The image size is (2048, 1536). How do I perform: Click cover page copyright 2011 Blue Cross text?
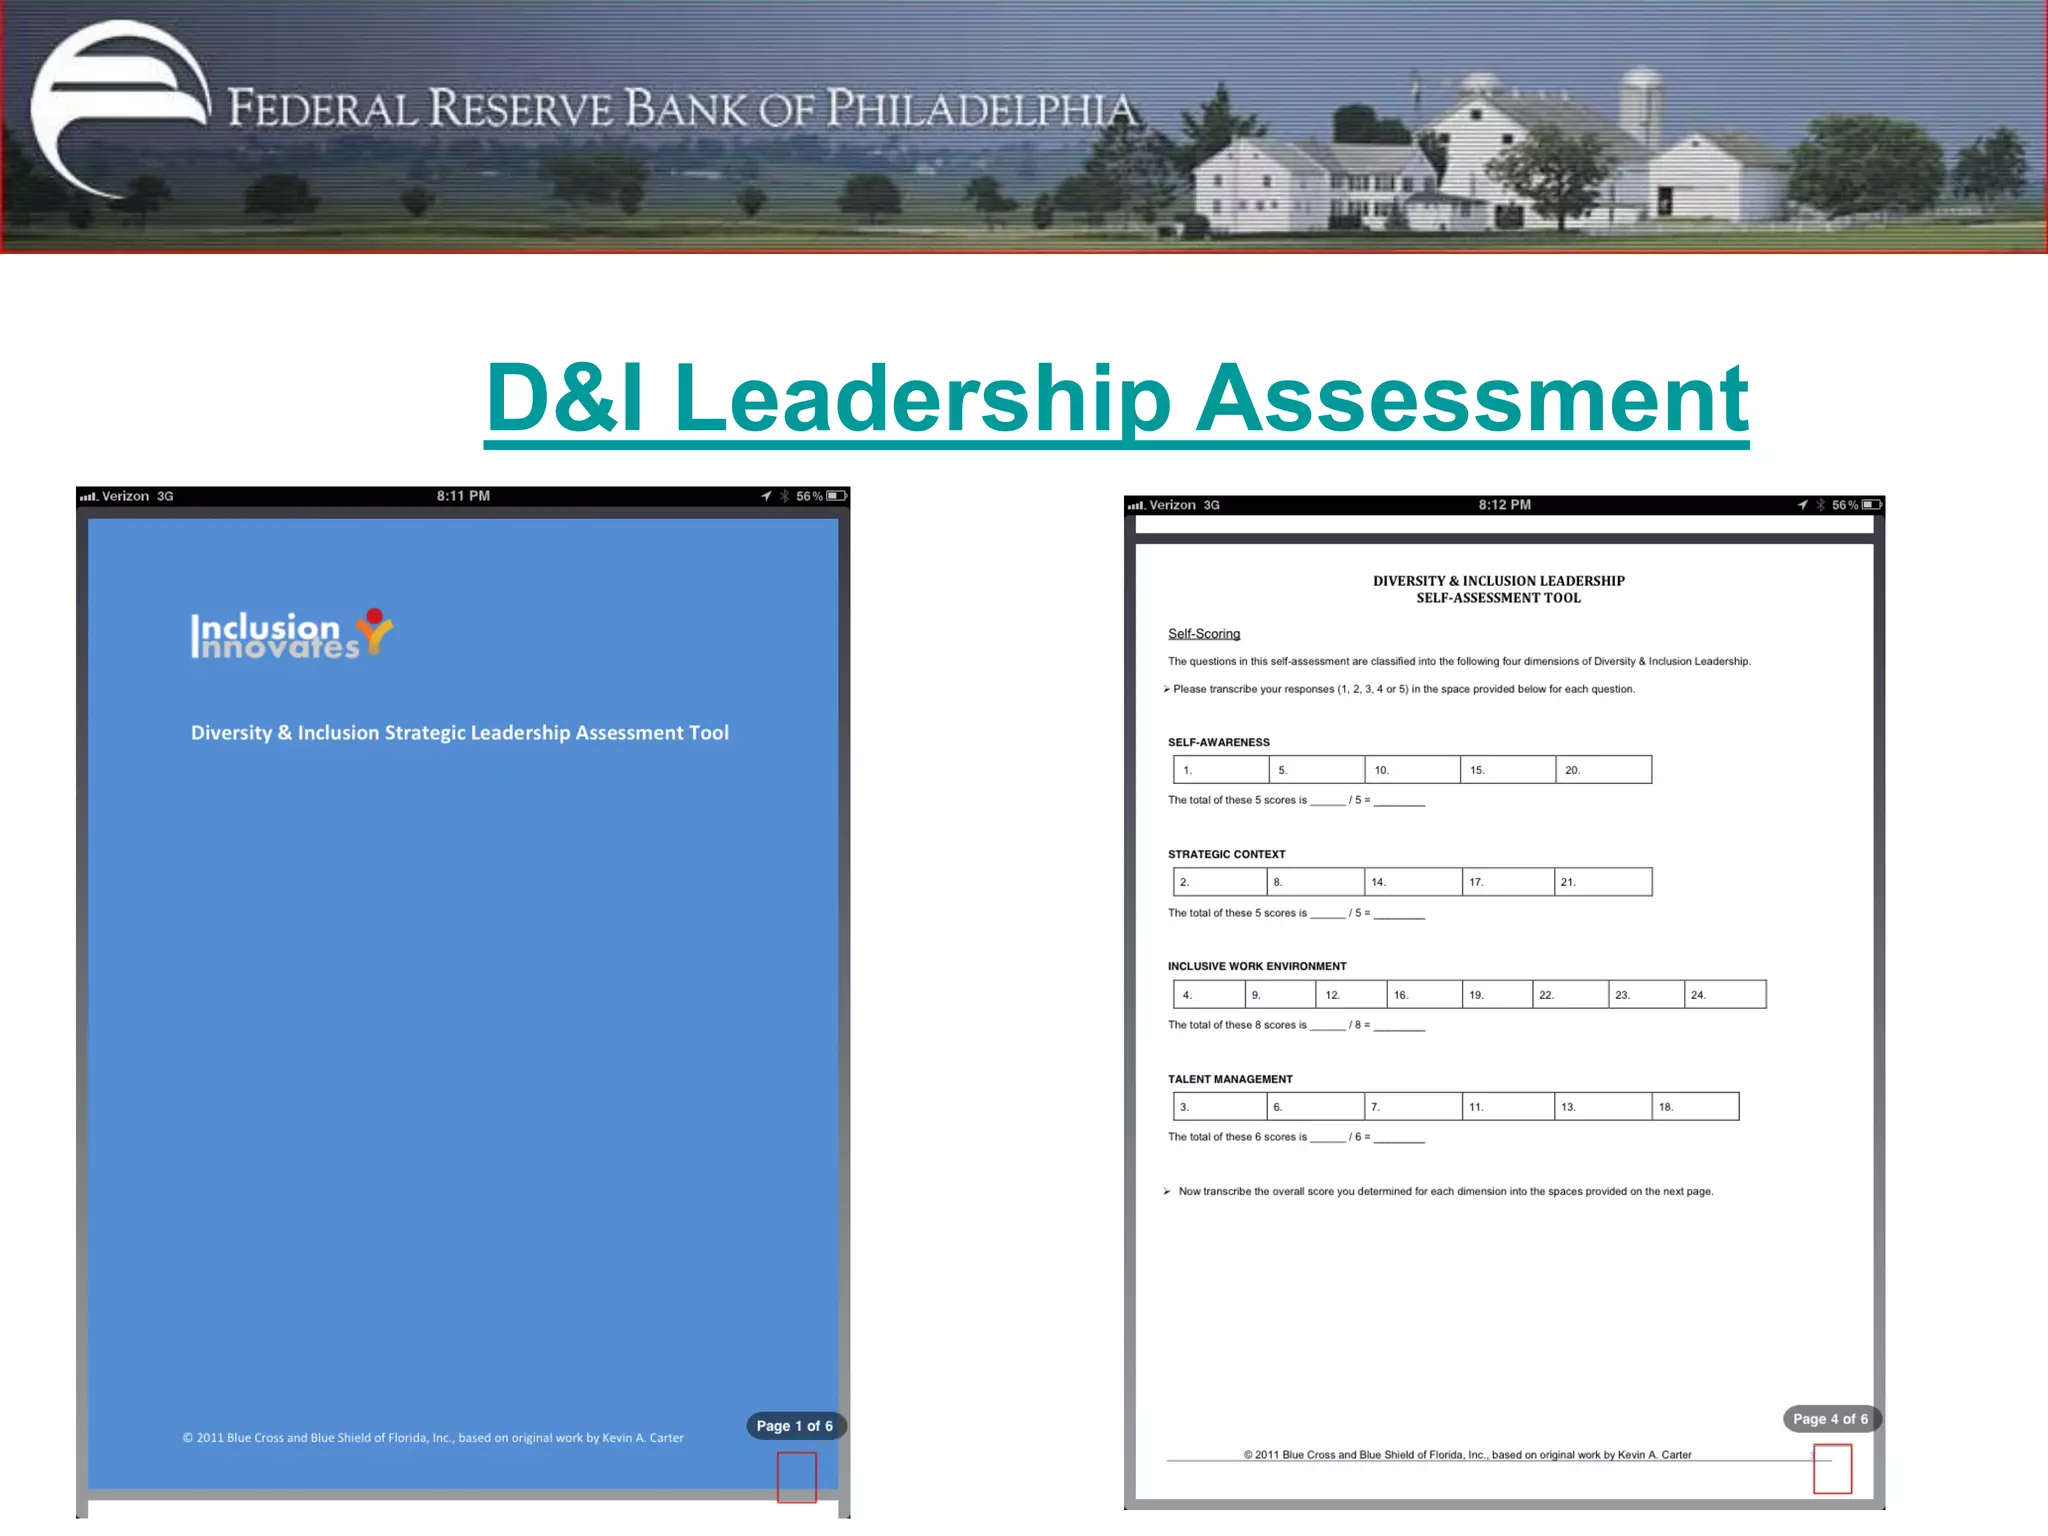click(433, 1438)
